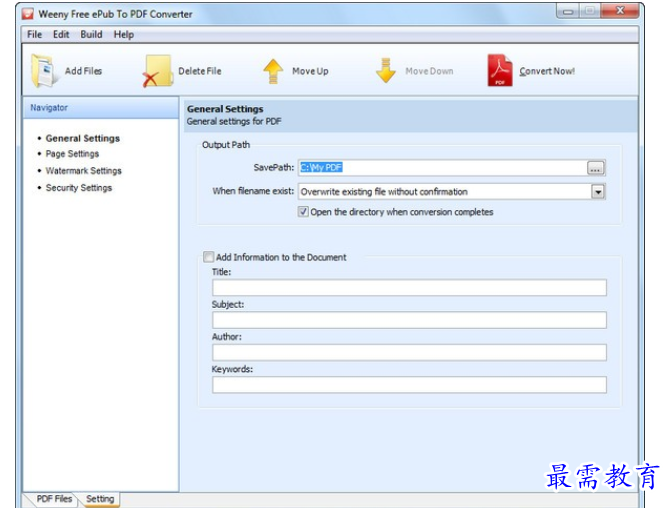Open the File menu

point(35,35)
